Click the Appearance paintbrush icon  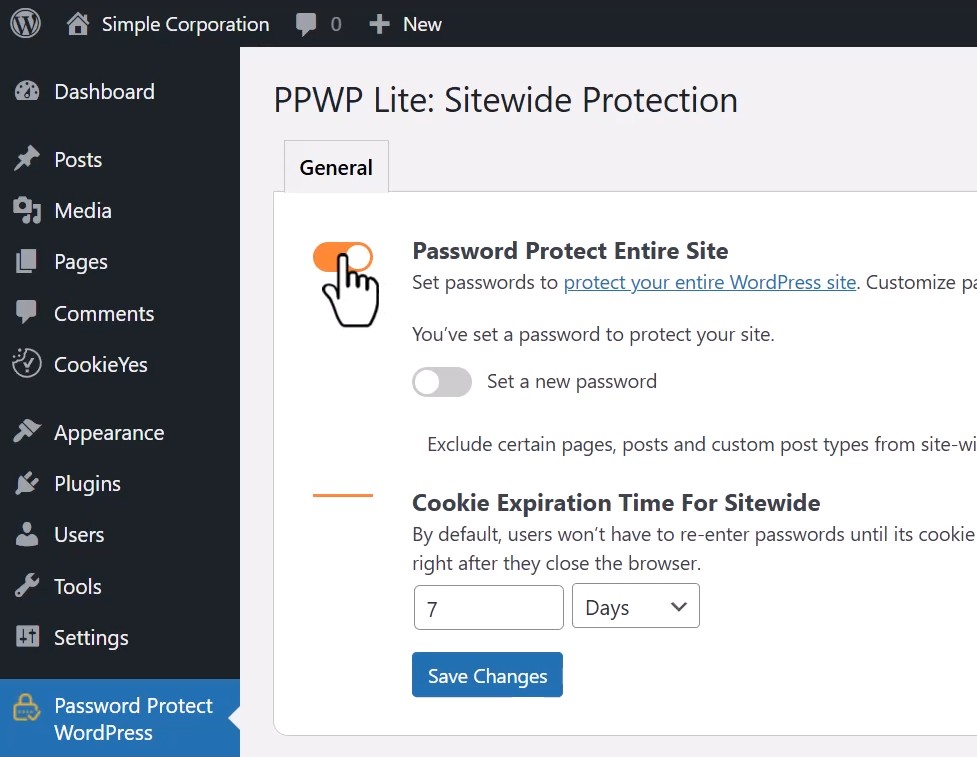coord(27,433)
